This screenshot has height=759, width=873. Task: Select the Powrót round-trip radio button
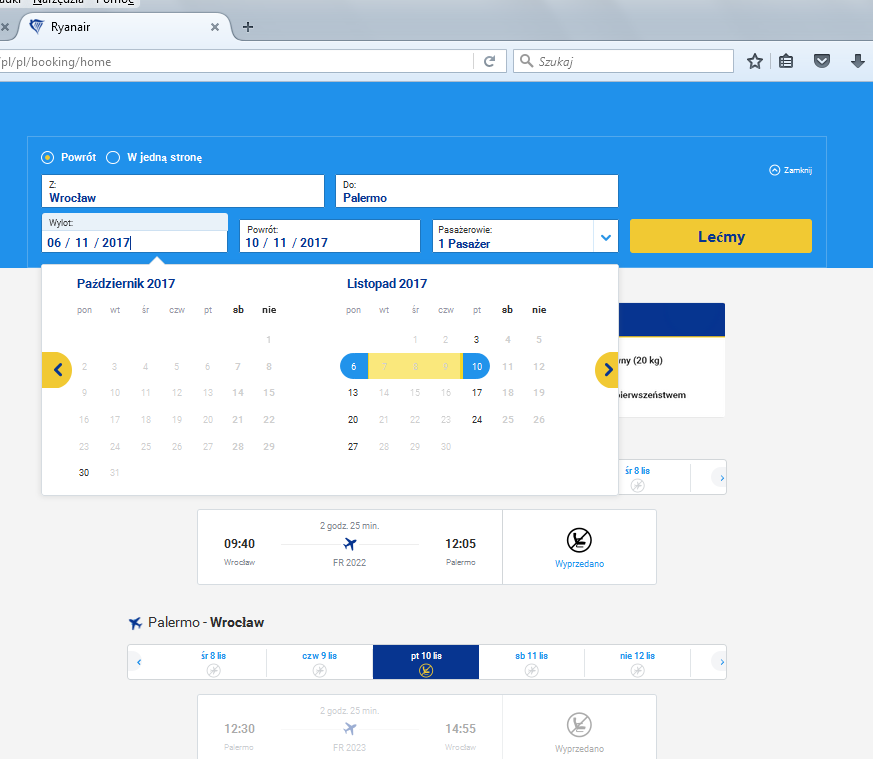pos(48,158)
